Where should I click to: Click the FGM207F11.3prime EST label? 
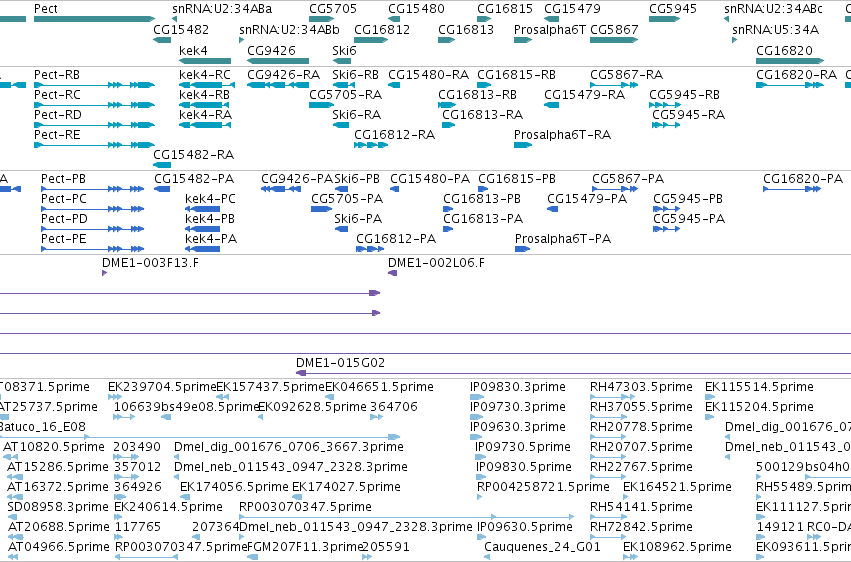[304, 547]
